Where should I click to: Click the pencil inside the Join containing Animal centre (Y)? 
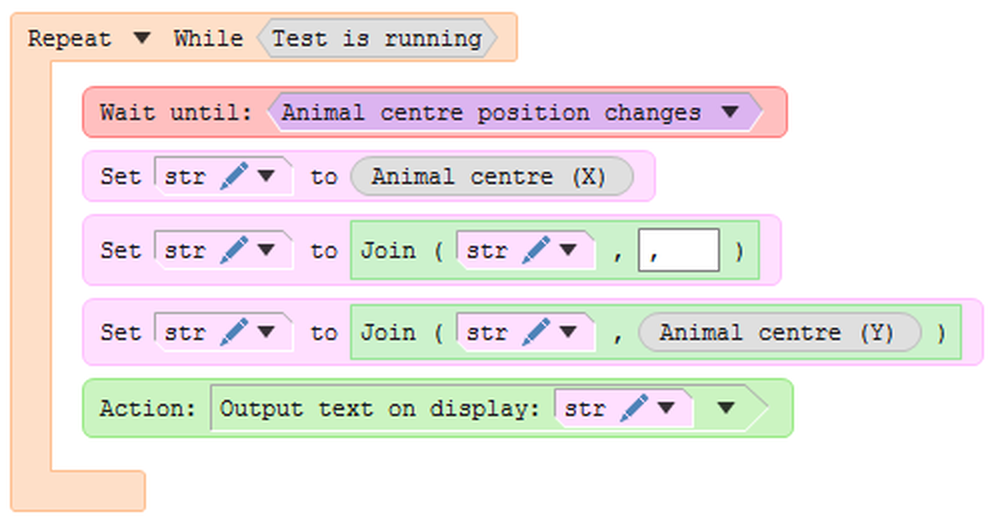tap(536, 332)
